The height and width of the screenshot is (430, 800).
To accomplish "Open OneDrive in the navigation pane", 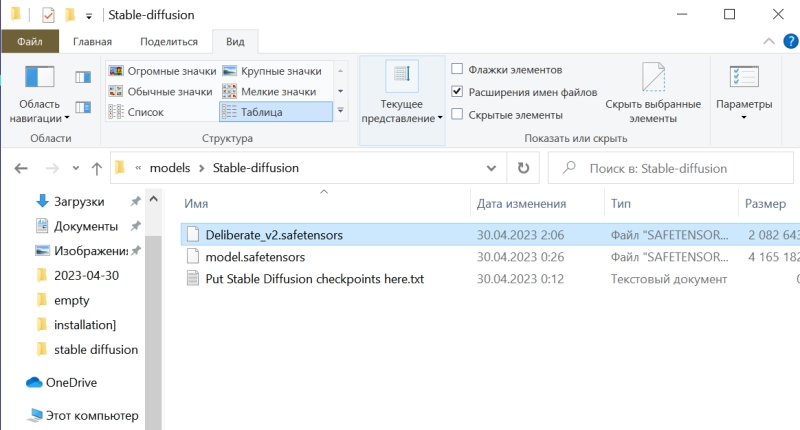I will [68, 382].
